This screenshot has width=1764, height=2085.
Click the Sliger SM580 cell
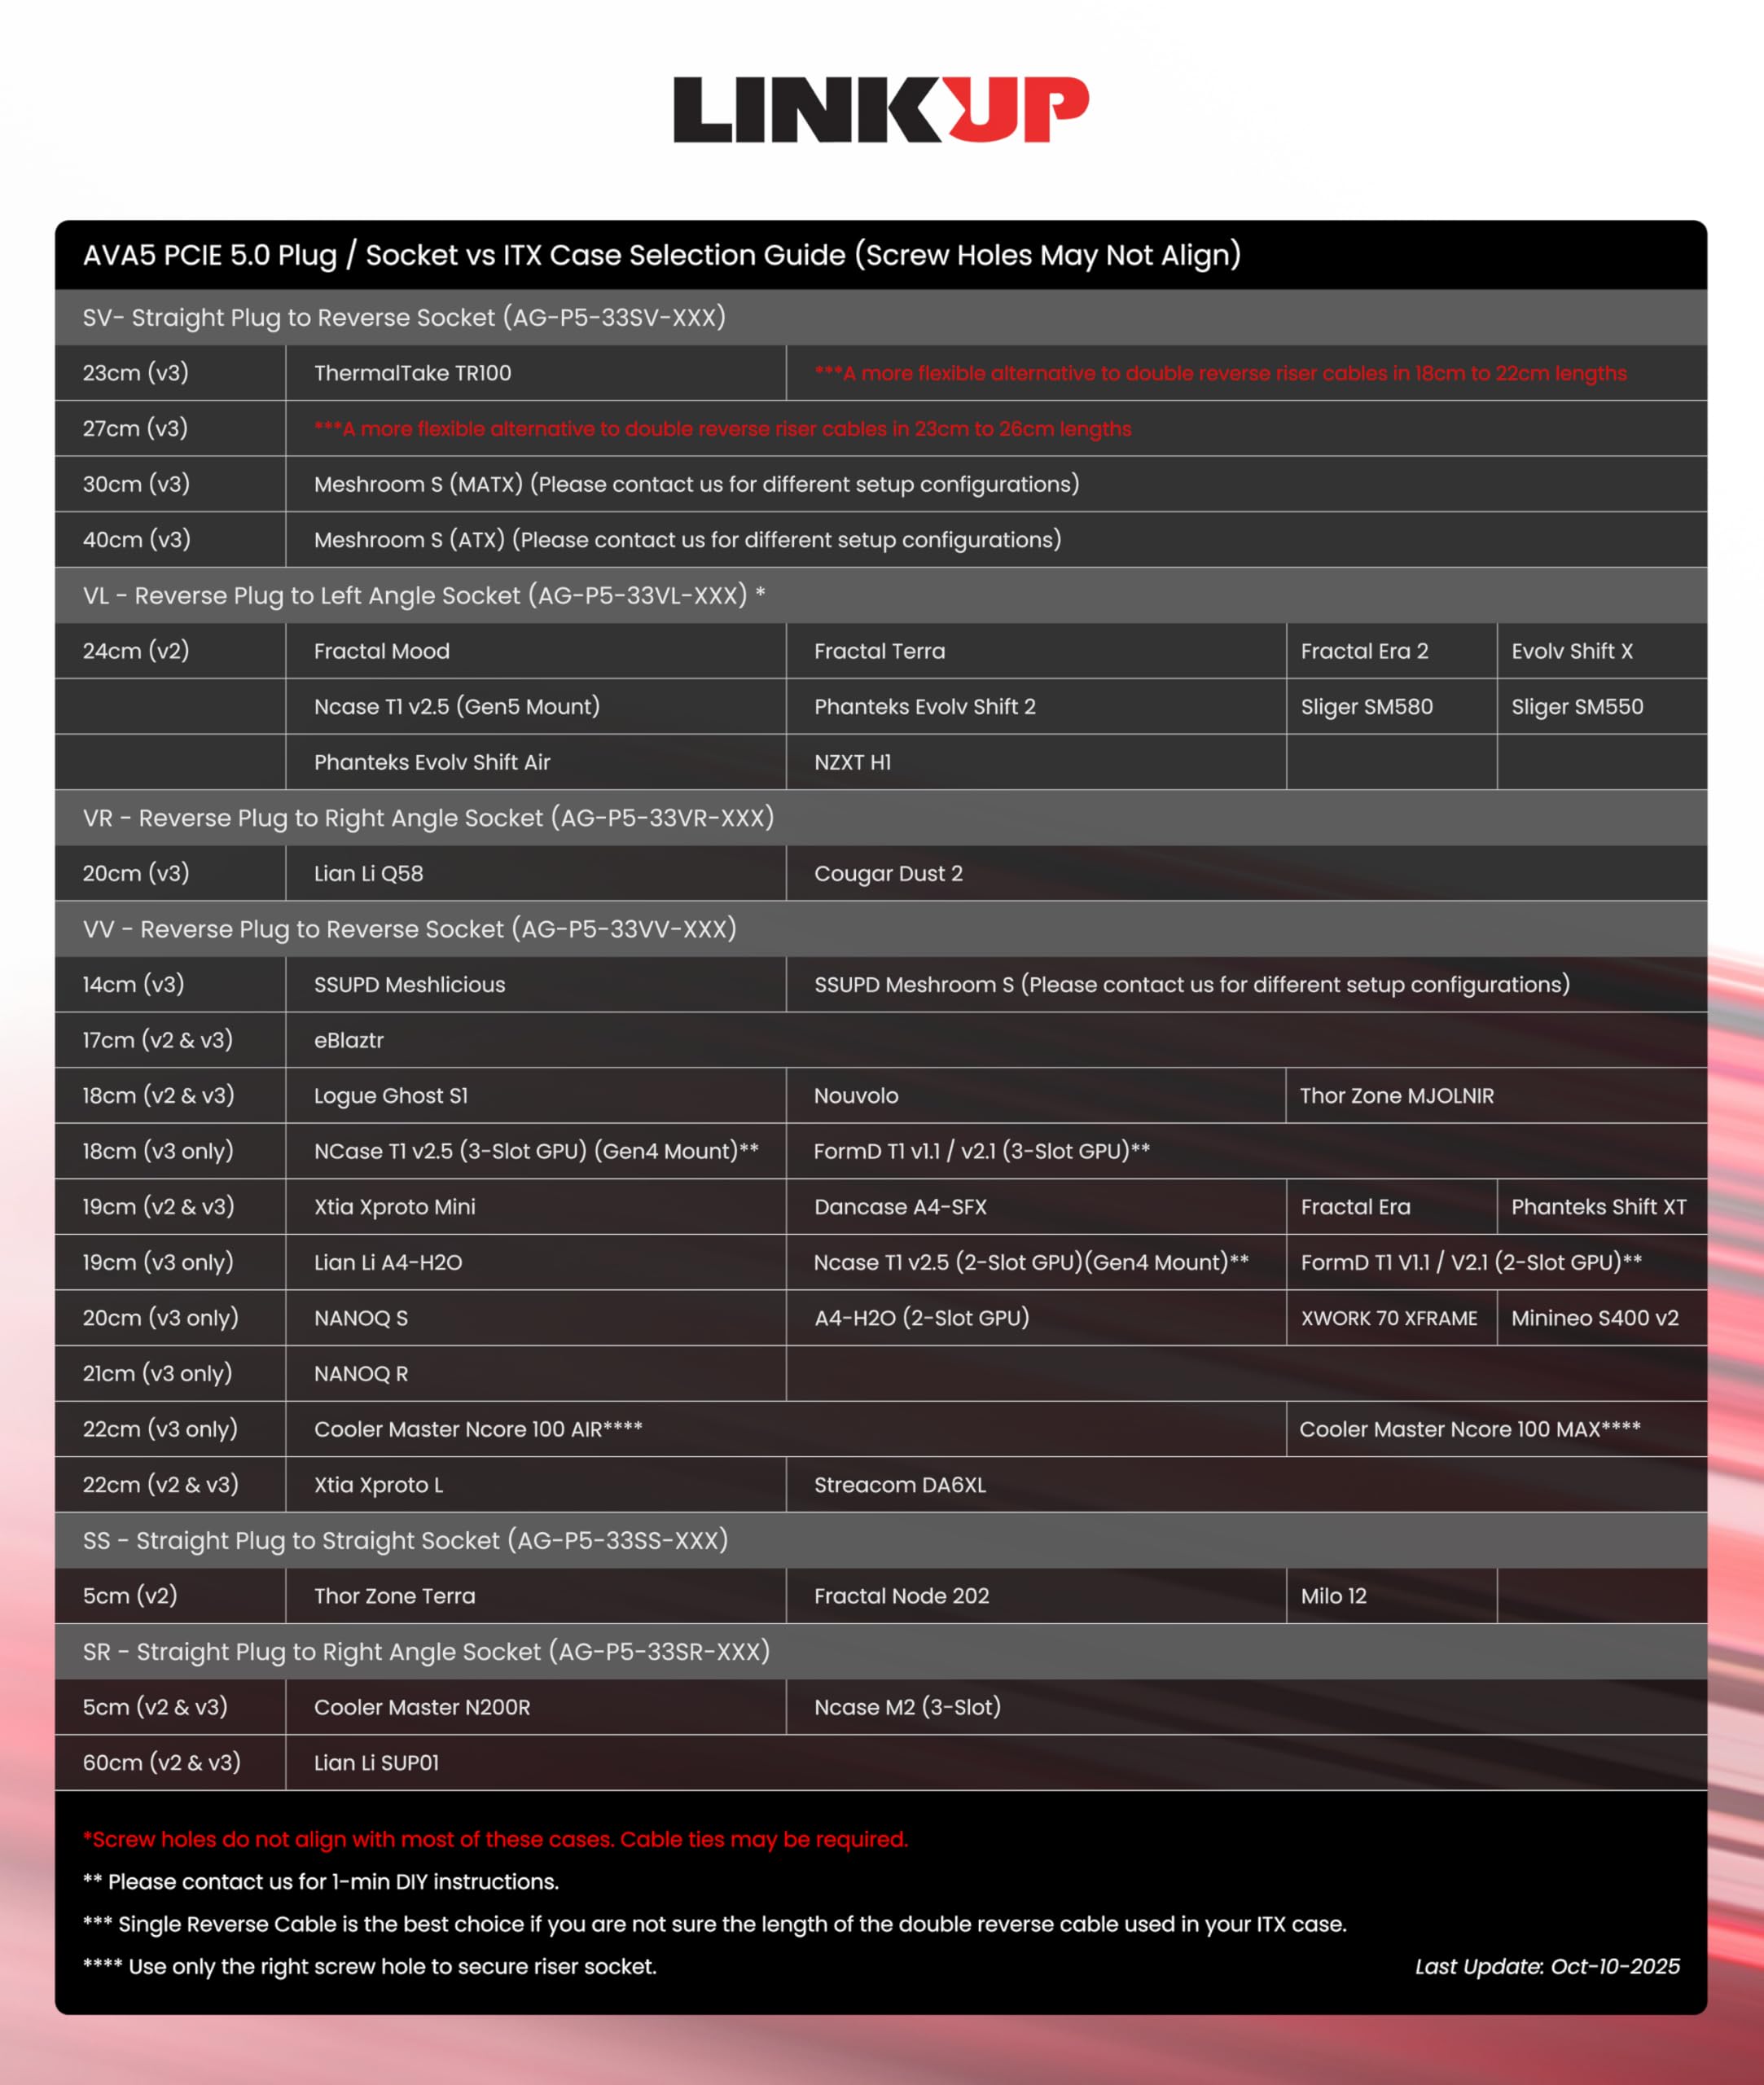click(x=1366, y=707)
